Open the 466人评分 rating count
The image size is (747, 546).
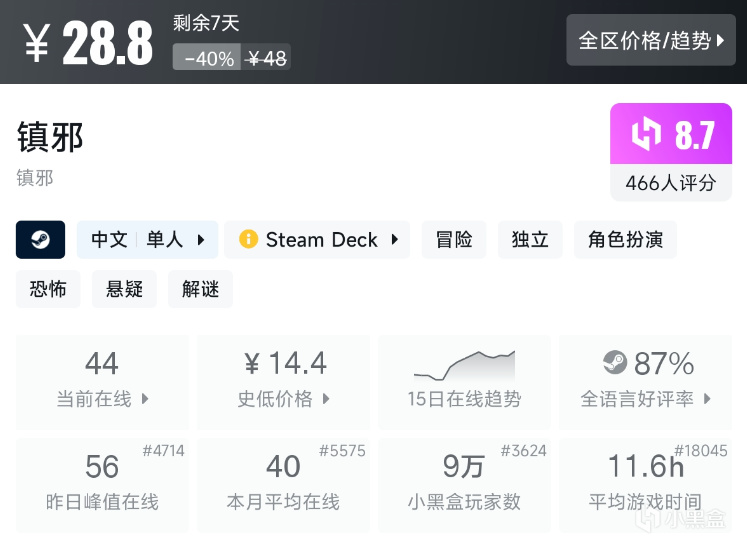coord(671,183)
